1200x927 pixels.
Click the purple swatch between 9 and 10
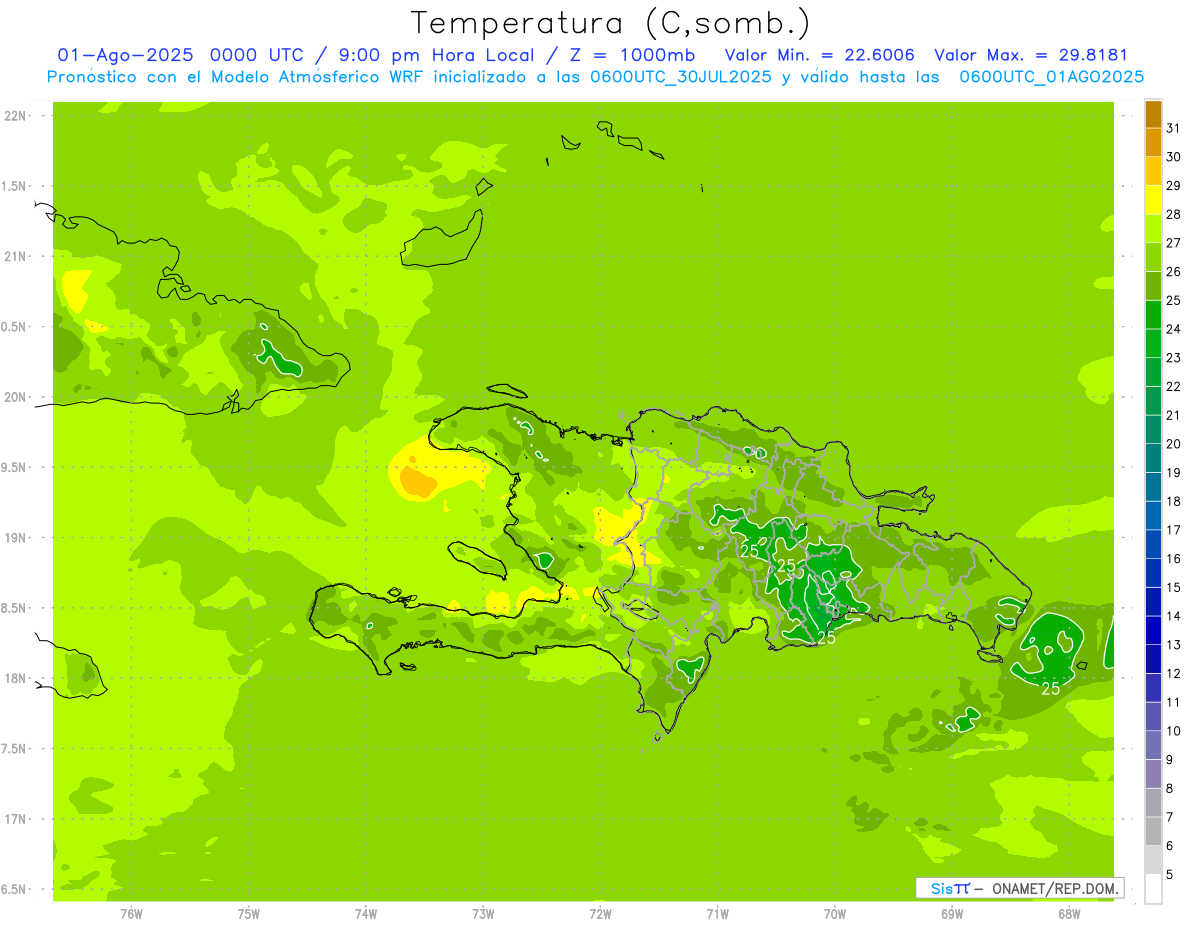pyautogui.click(x=1153, y=745)
